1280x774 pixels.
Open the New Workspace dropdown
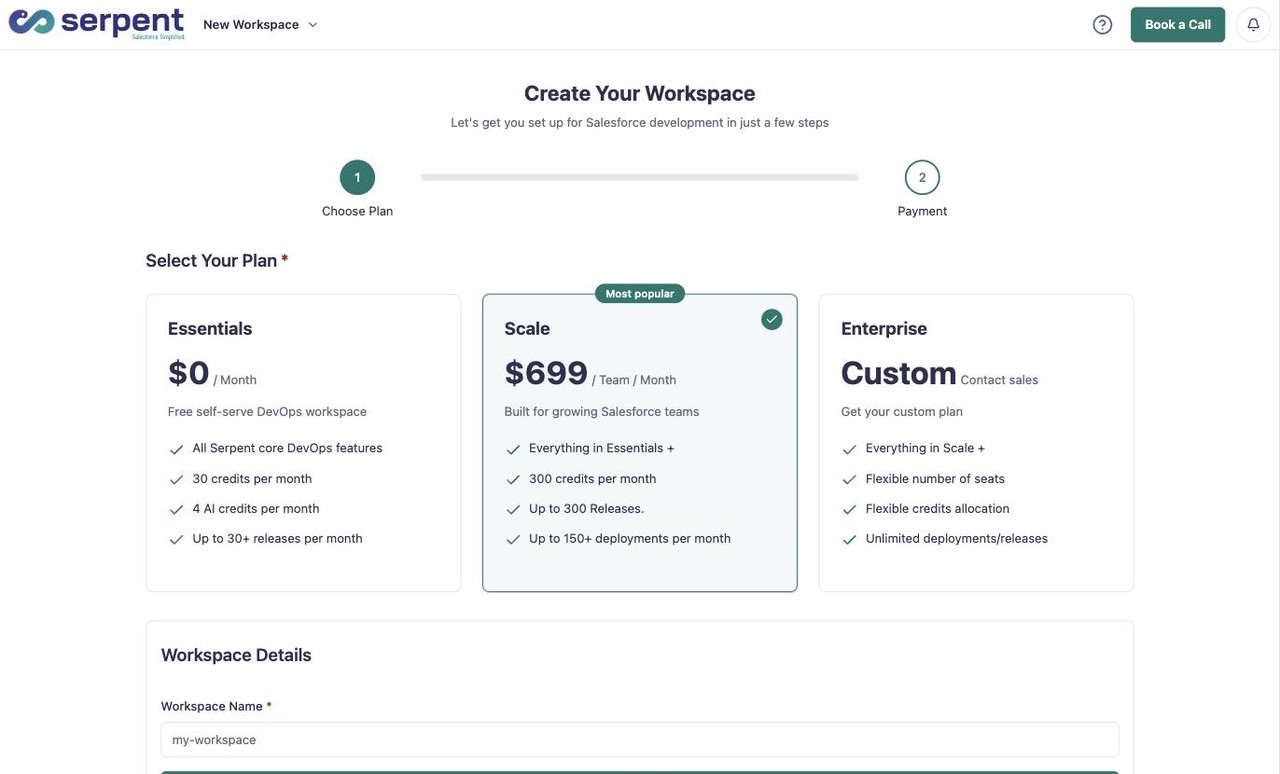(x=260, y=25)
